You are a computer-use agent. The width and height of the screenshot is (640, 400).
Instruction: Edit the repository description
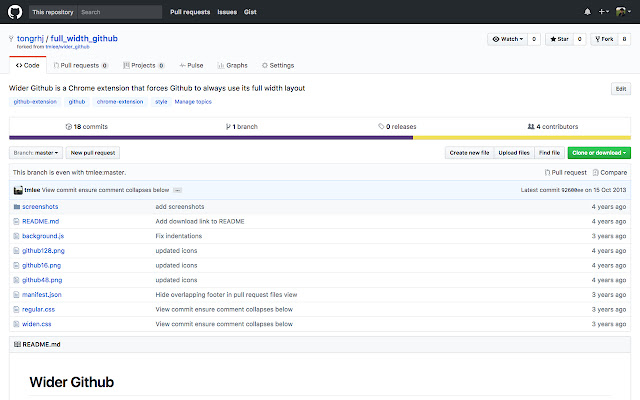[x=621, y=89]
